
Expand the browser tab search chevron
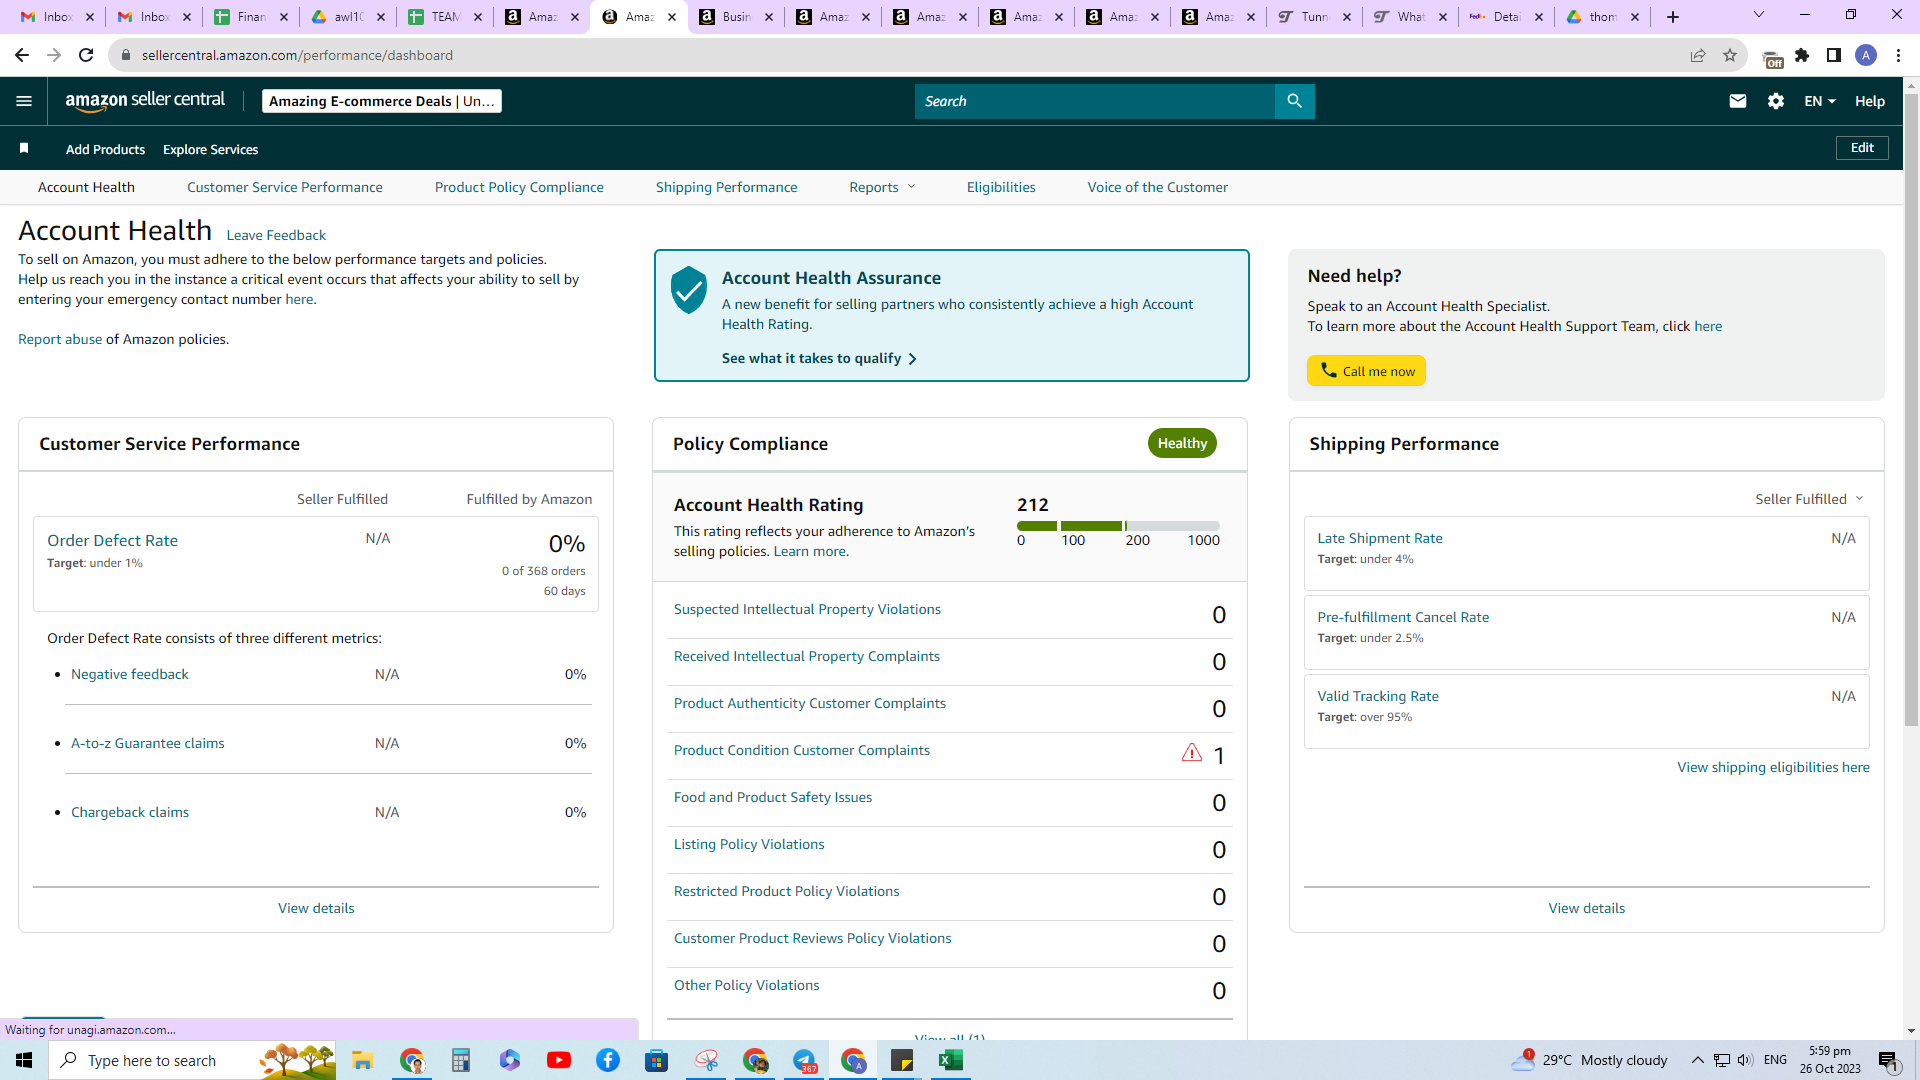pos(1758,15)
